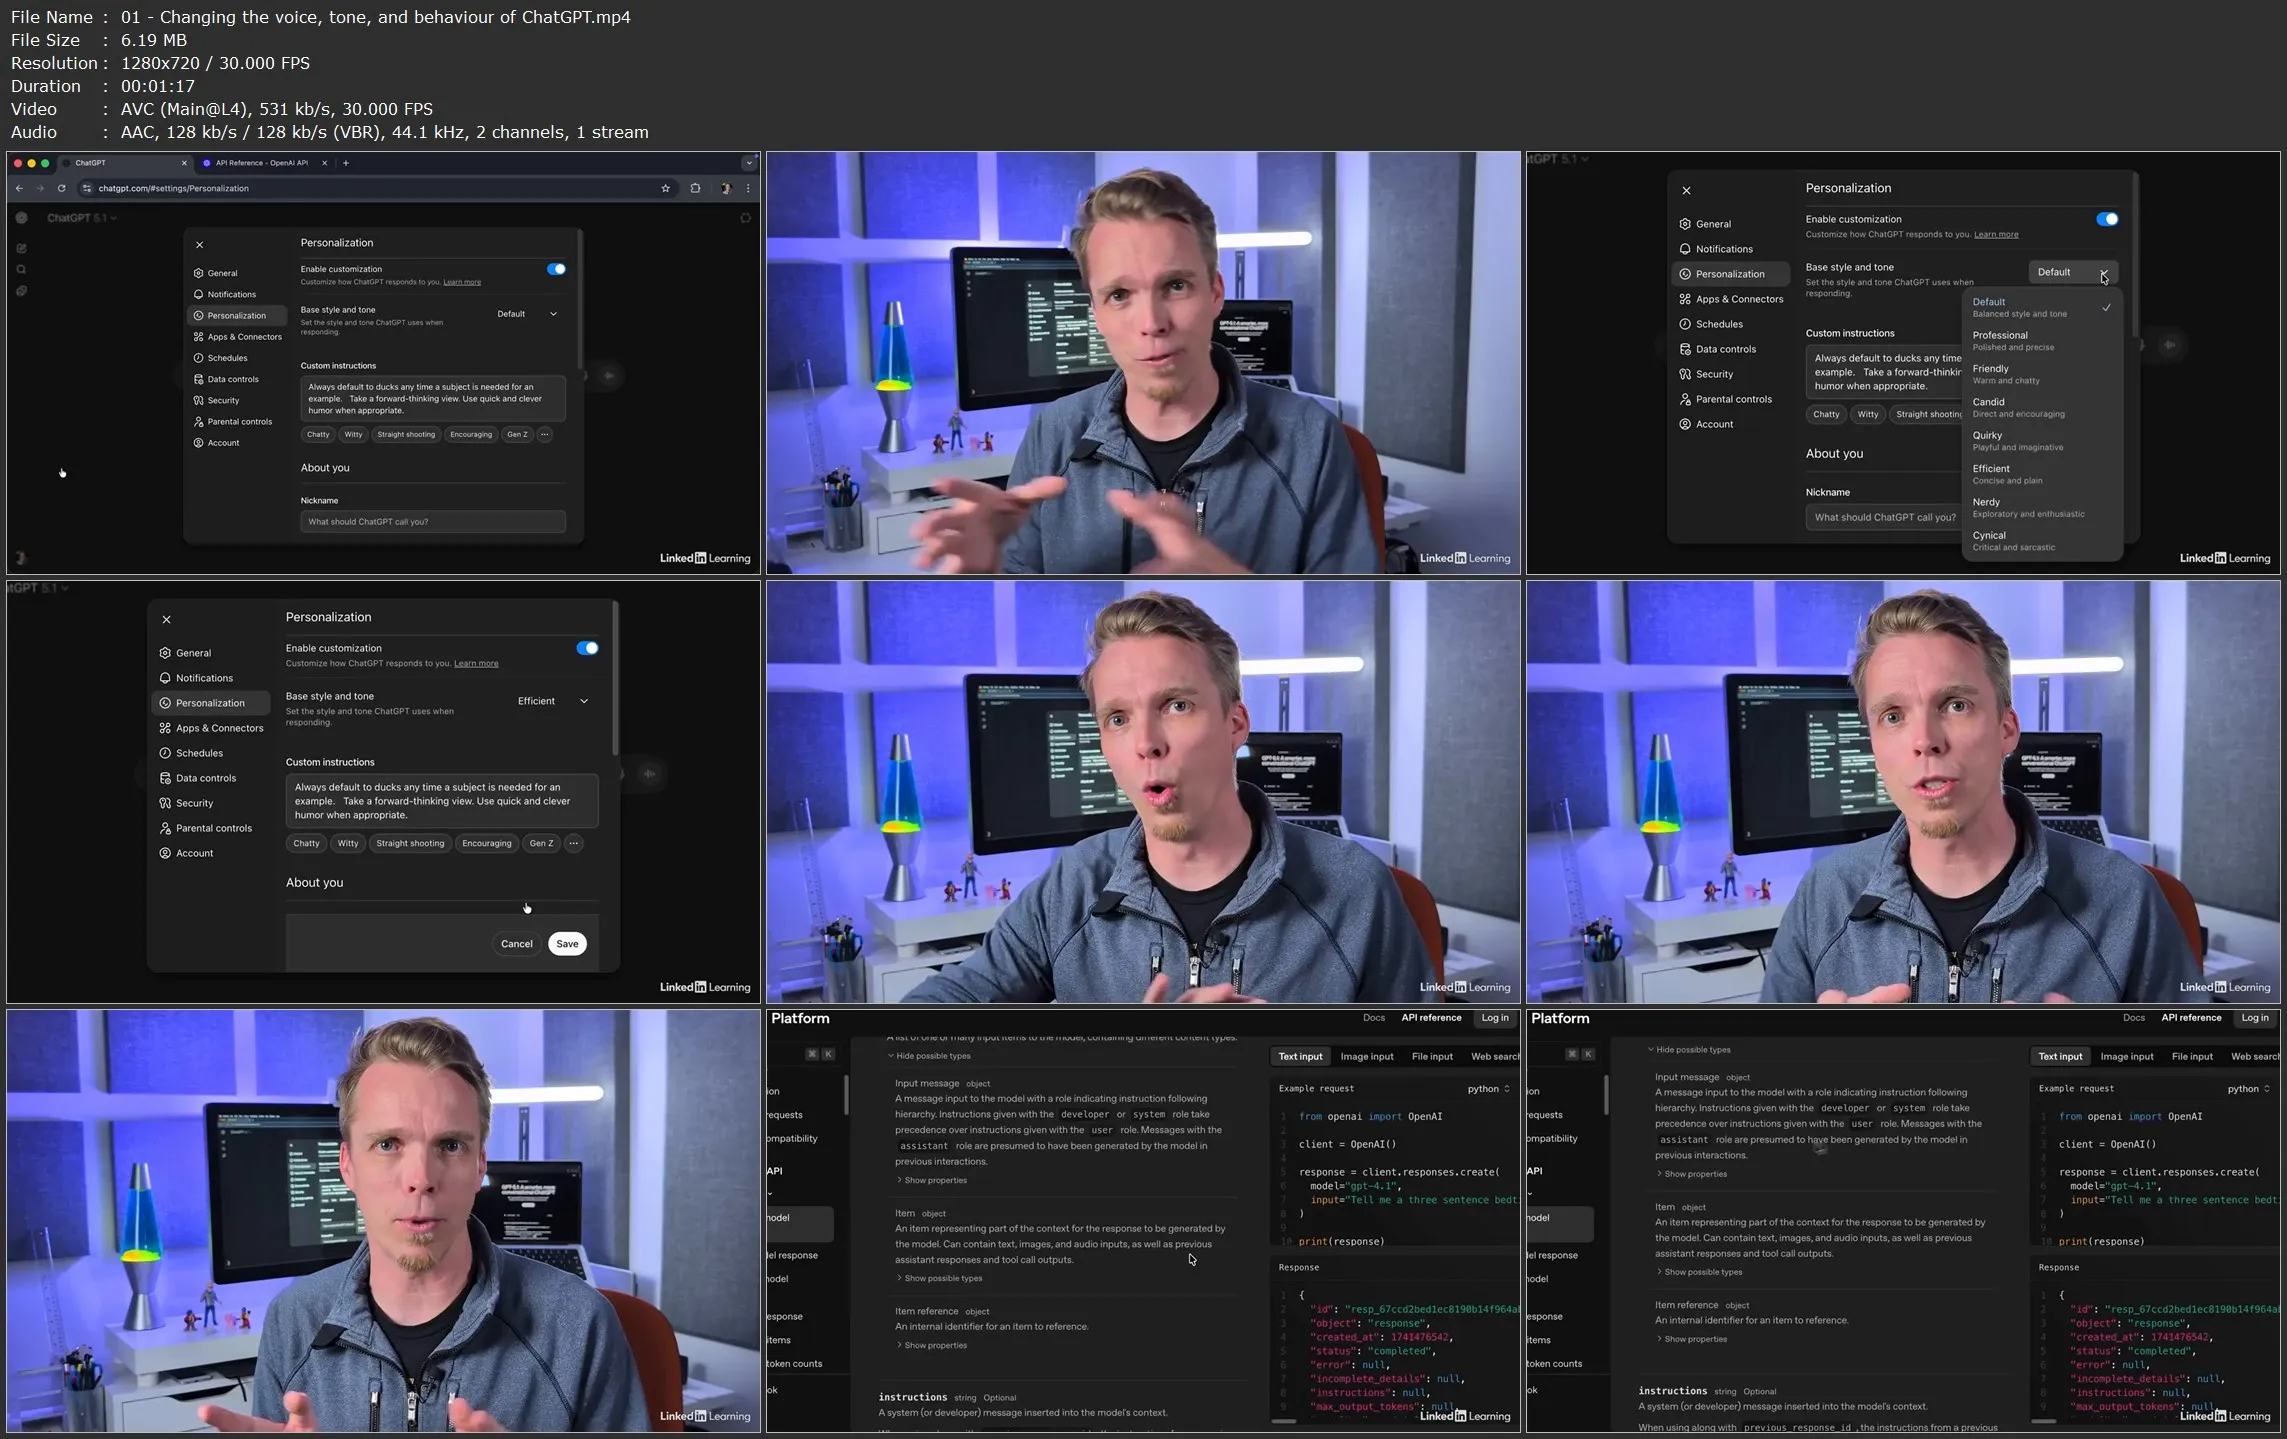Expand Chrome's tab search chevron

pyautogui.click(x=748, y=163)
